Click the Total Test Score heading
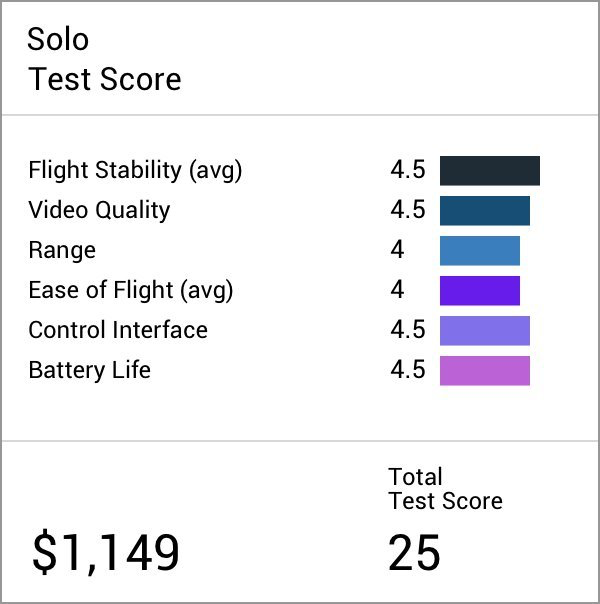Image resolution: width=600 pixels, height=604 pixels. click(x=445, y=489)
